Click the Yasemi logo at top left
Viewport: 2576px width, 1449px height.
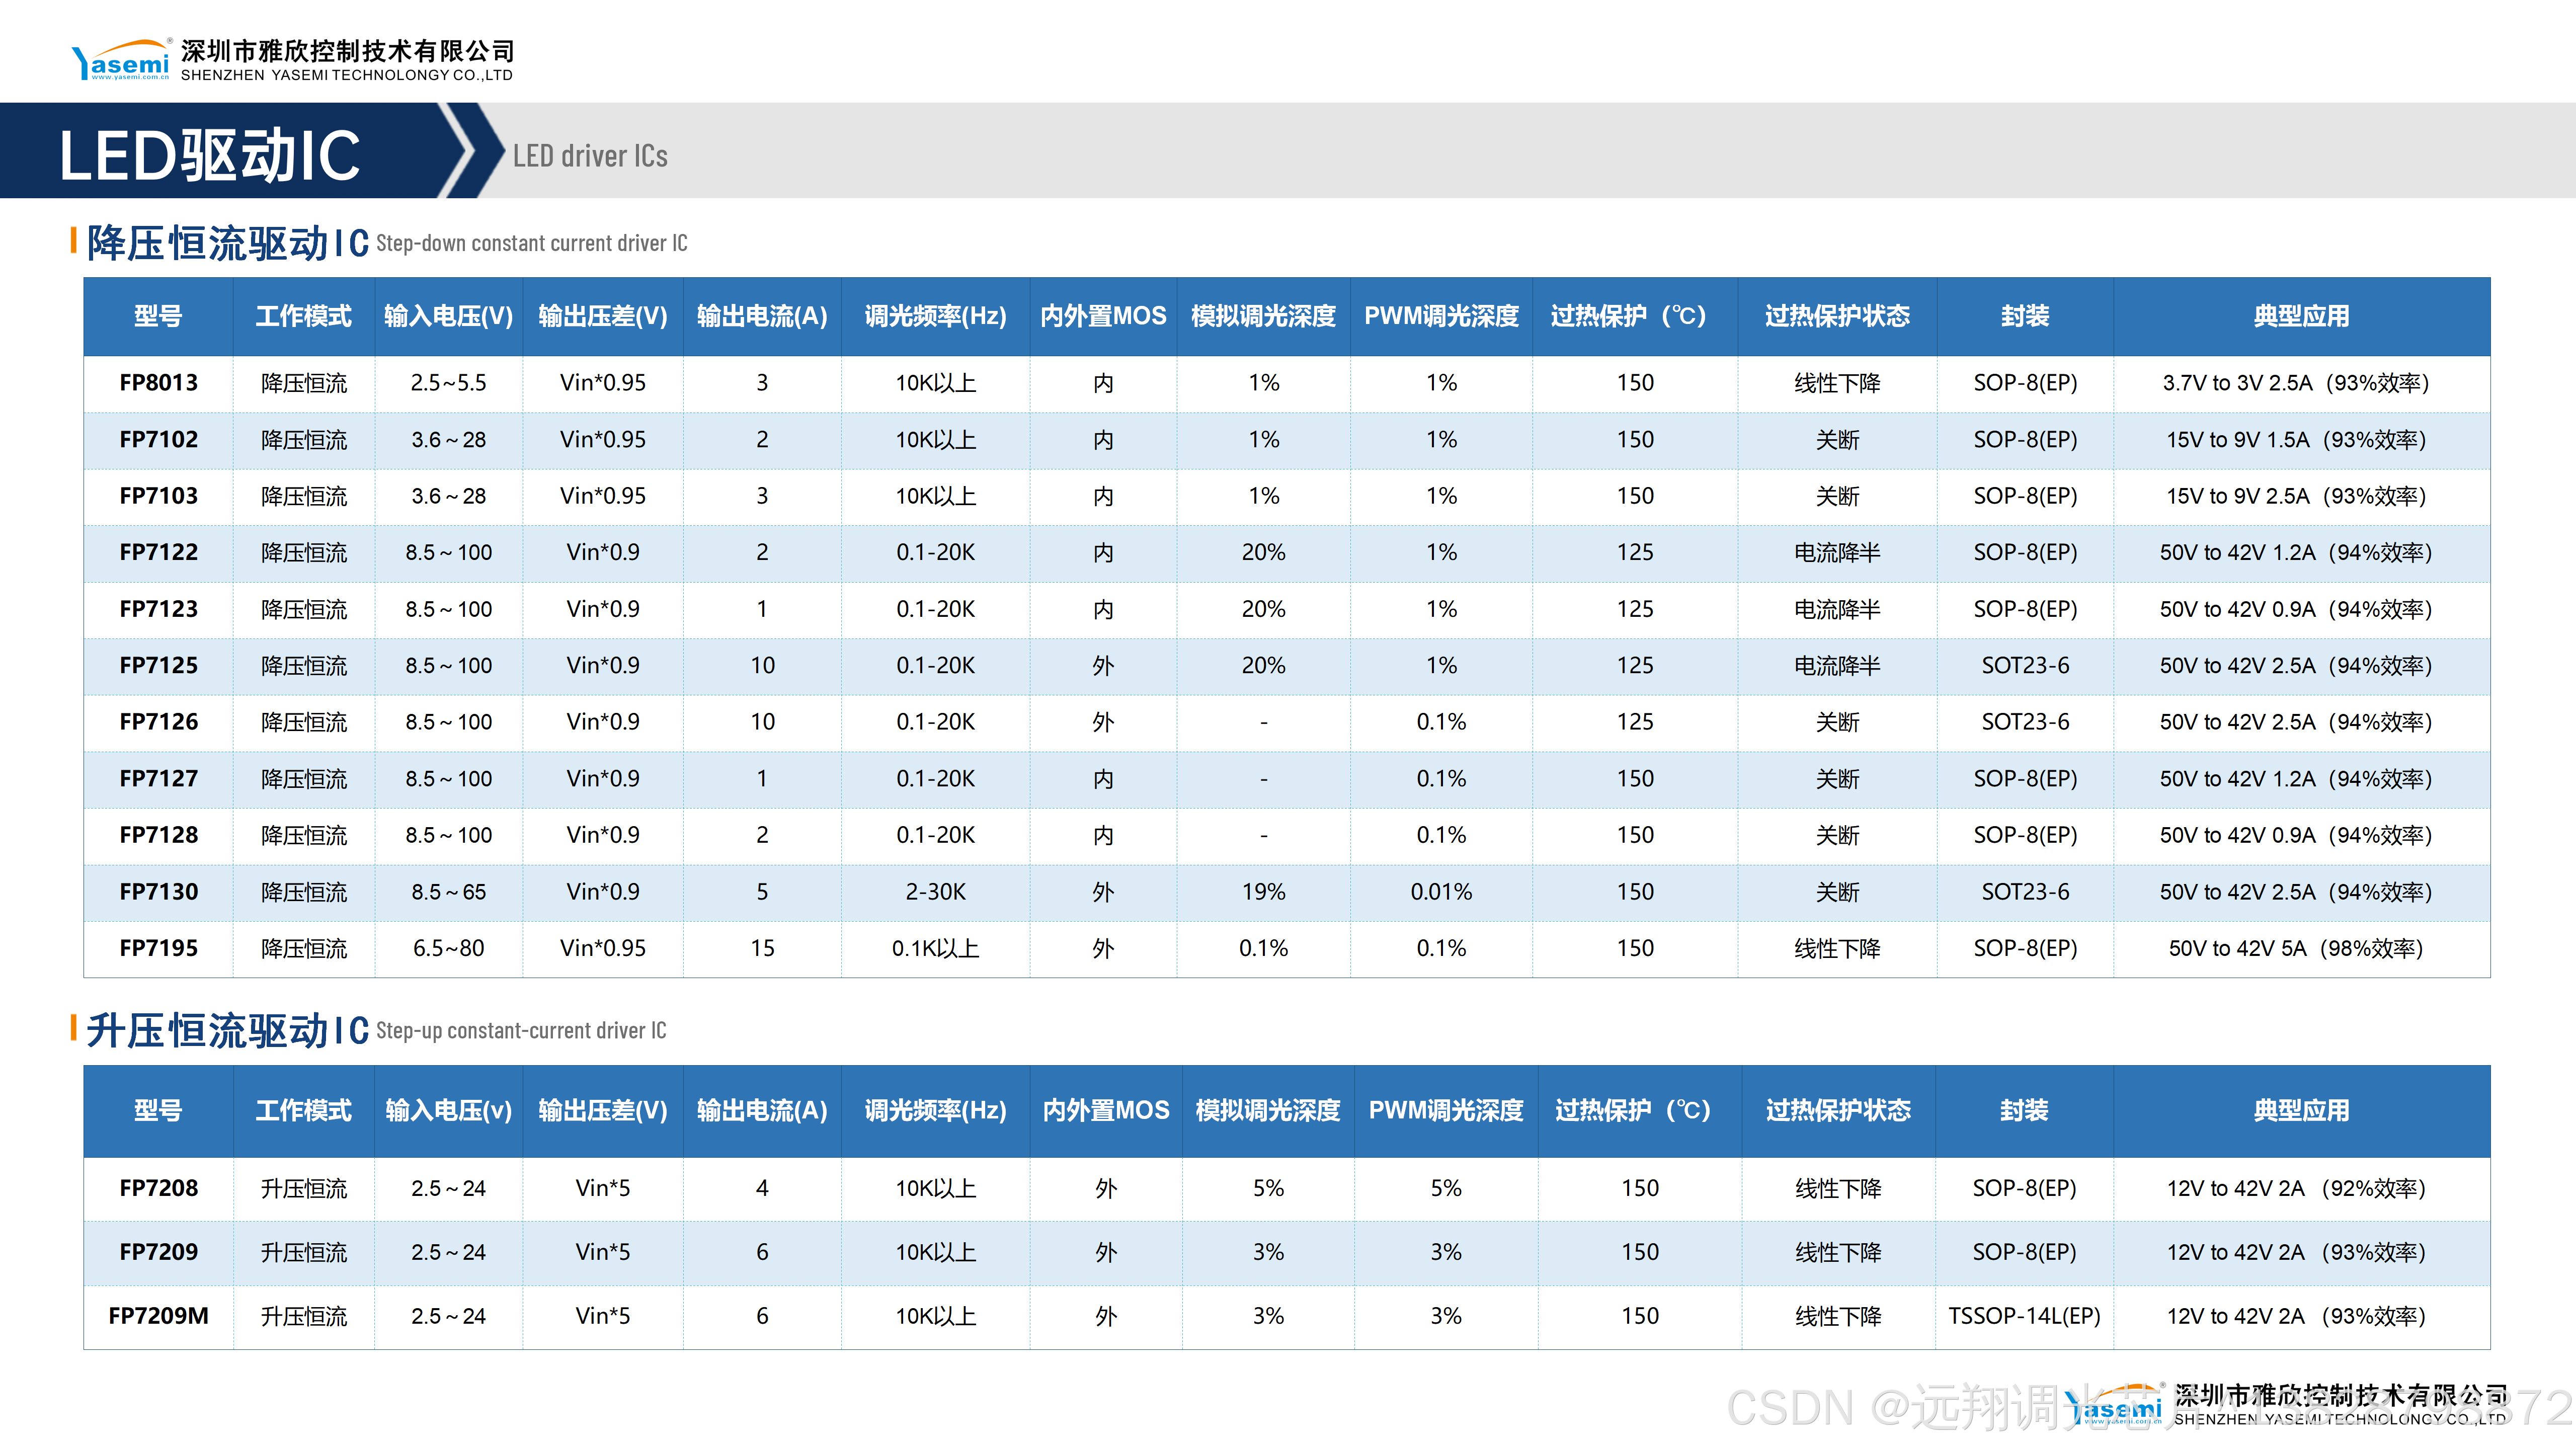click(x=121, y=60)
